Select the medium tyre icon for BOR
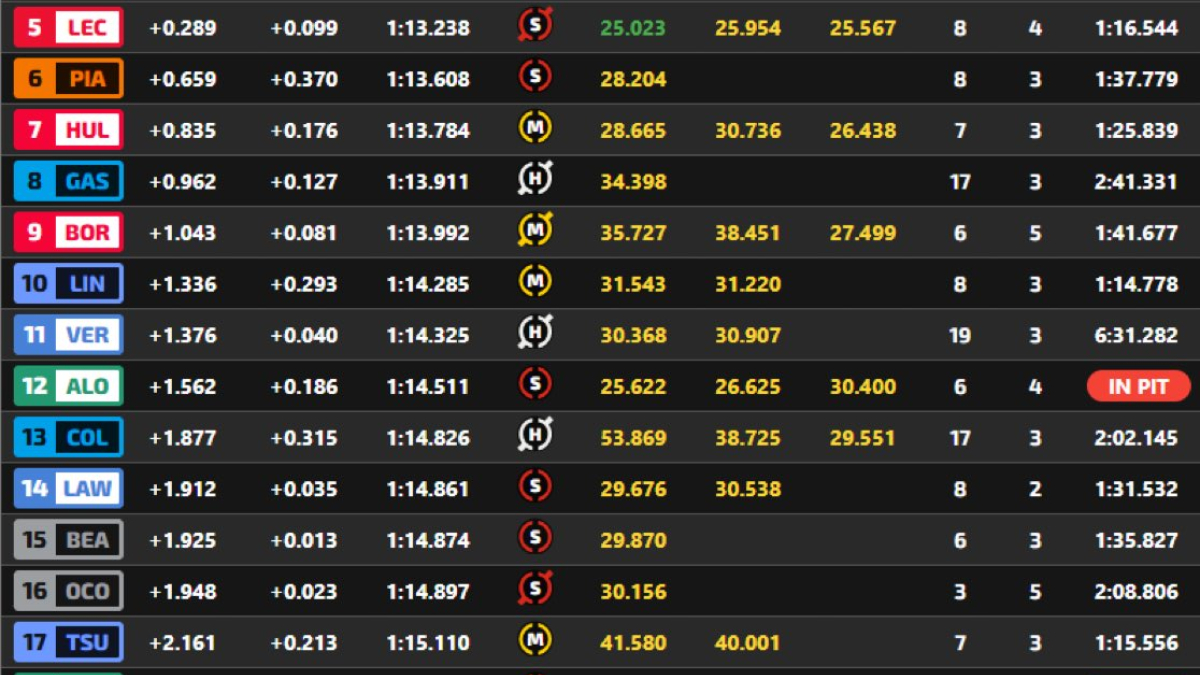Viewport: 1200px width, 675px height. tap(535, 230)
